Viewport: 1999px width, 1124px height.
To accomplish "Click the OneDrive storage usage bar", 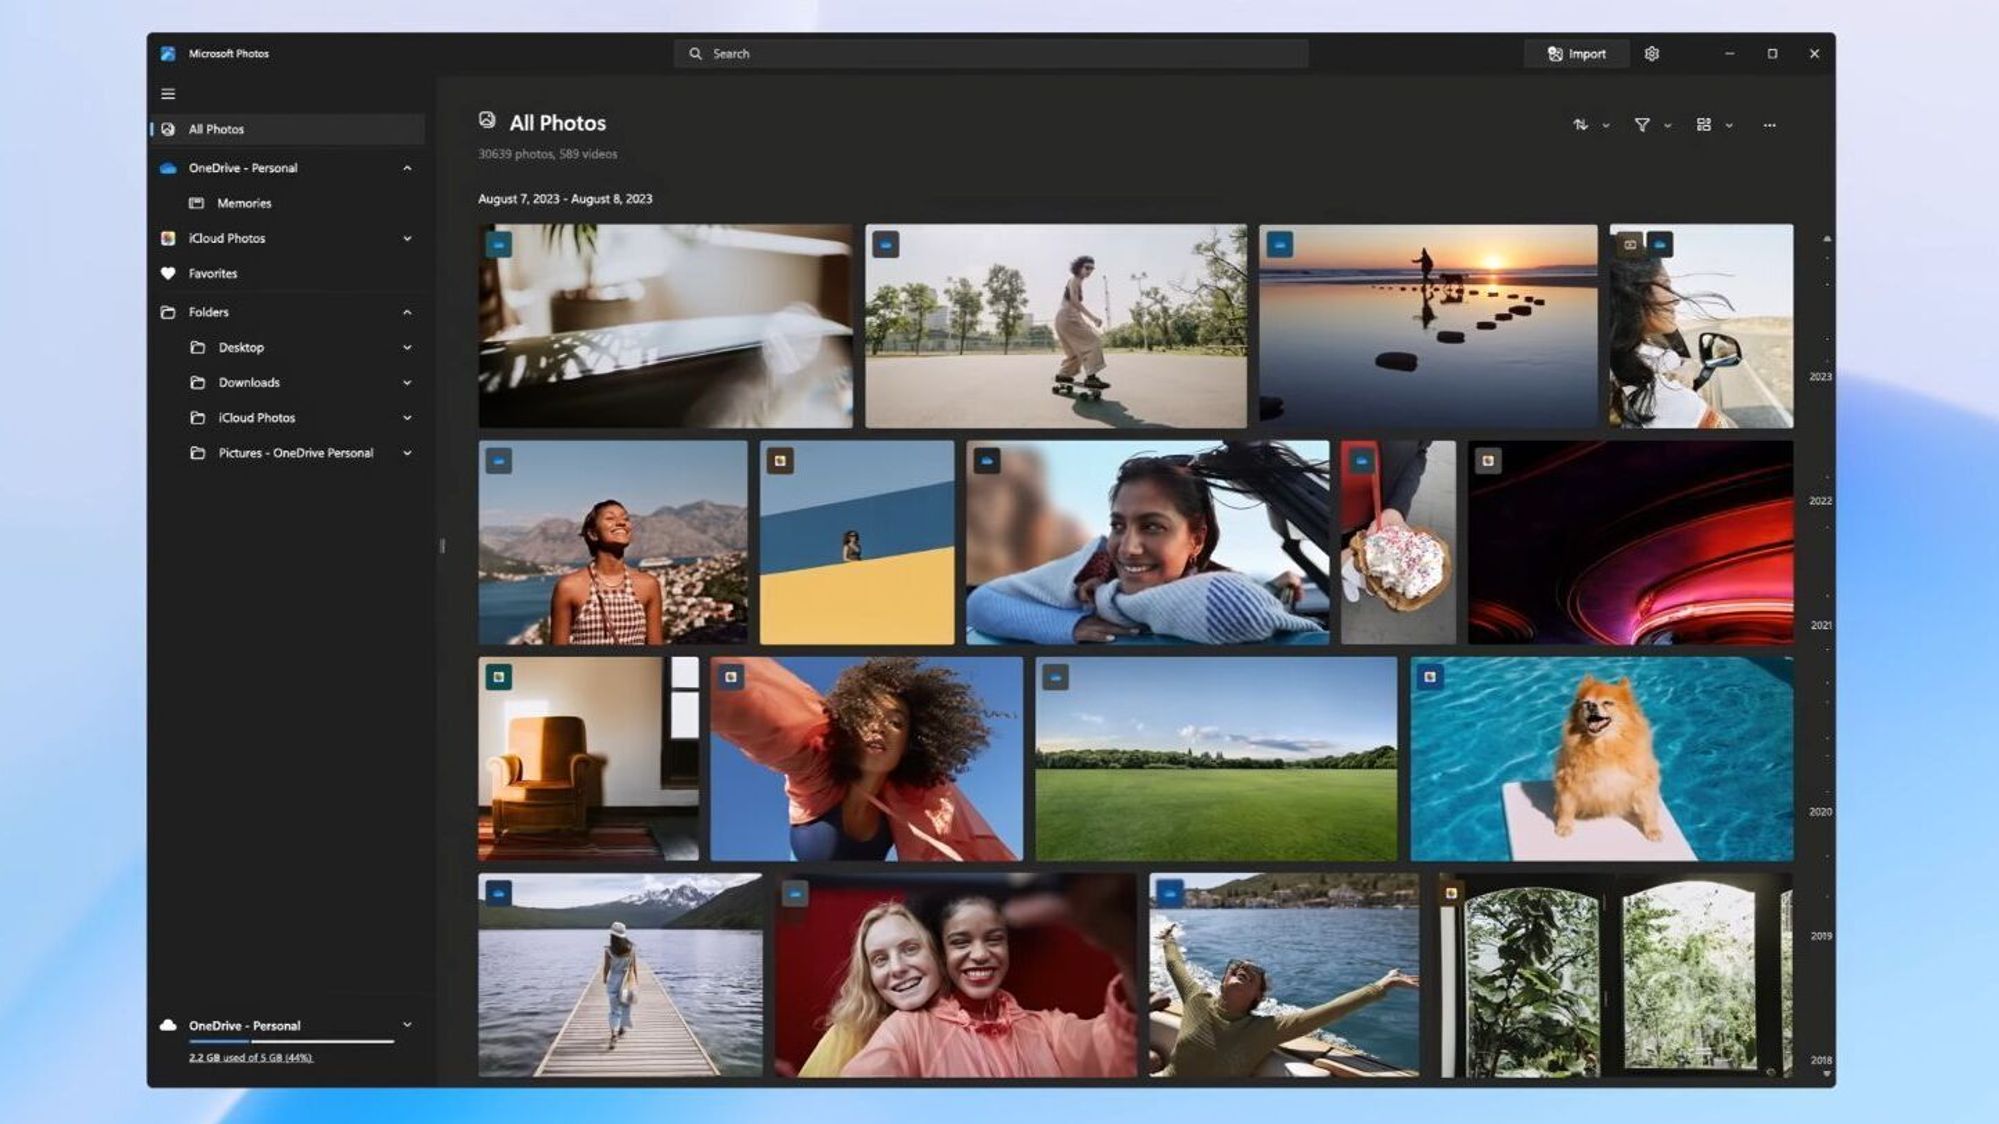I will pyautogui.click(x=291, y=1041).
